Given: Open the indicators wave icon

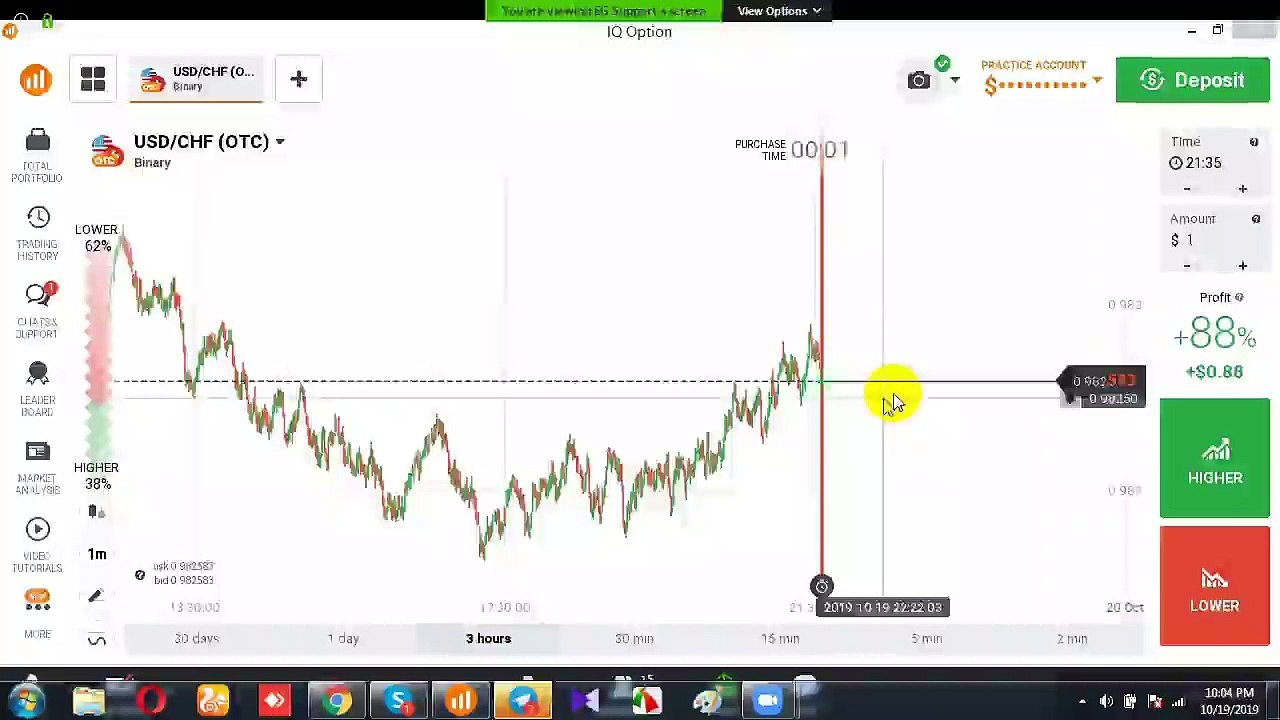Looking at the screenshot, I should [97, 639].
